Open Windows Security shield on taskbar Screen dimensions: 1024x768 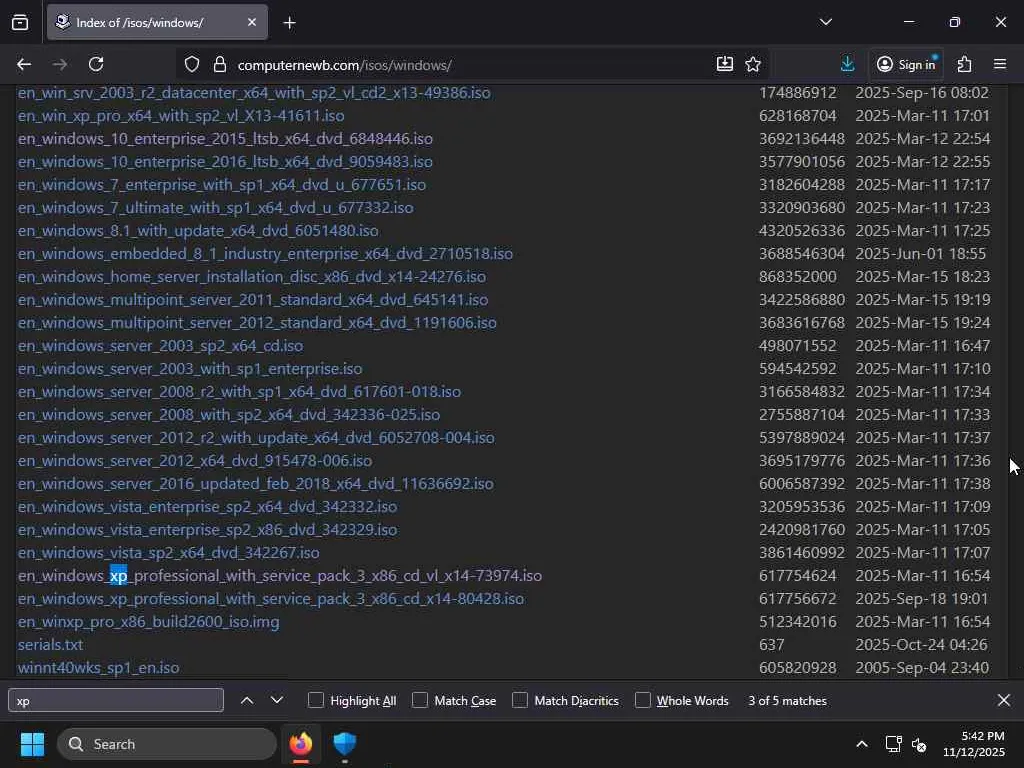(x=345, y=744)
